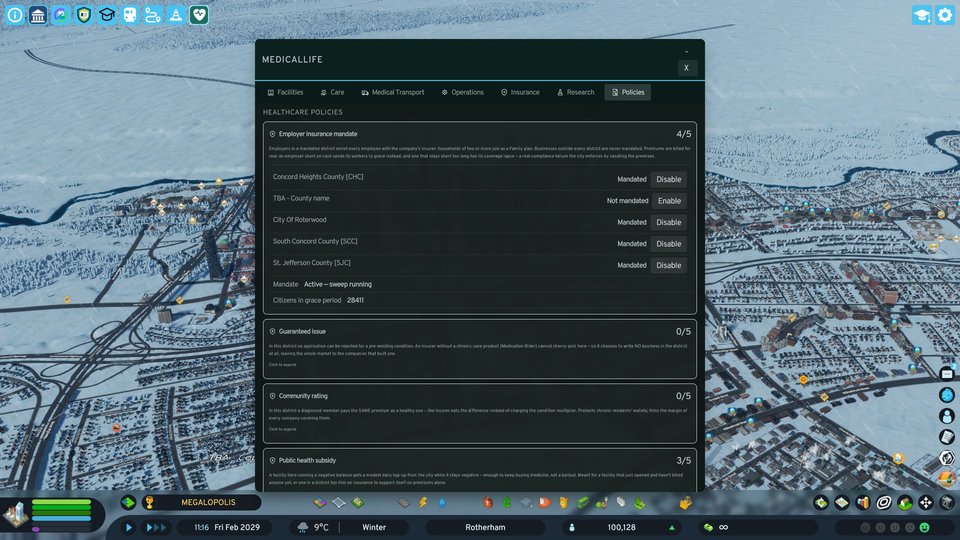Open the route path icon

(153, 15)
